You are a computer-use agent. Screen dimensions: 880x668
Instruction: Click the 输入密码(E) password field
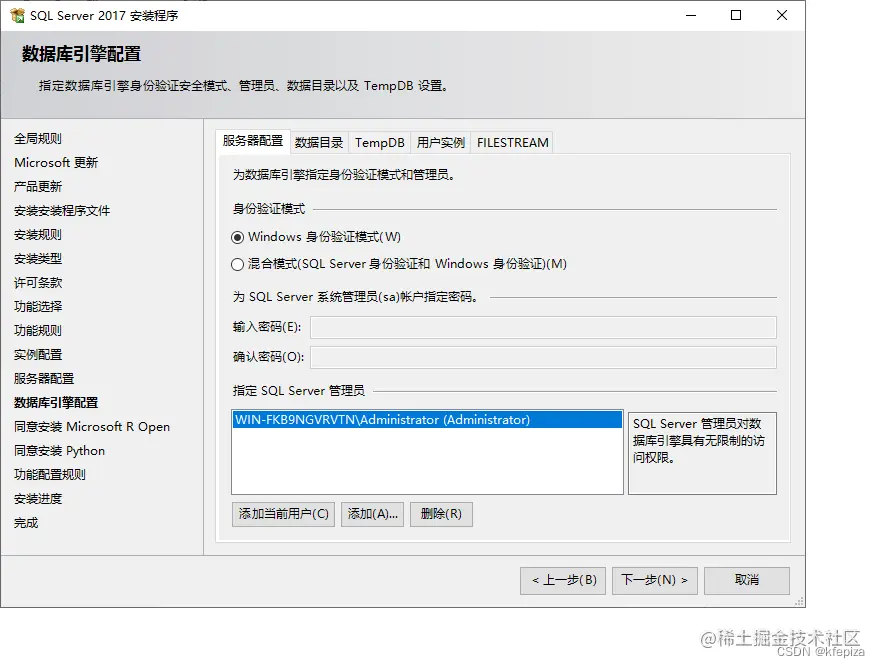(x=546, y=327)
